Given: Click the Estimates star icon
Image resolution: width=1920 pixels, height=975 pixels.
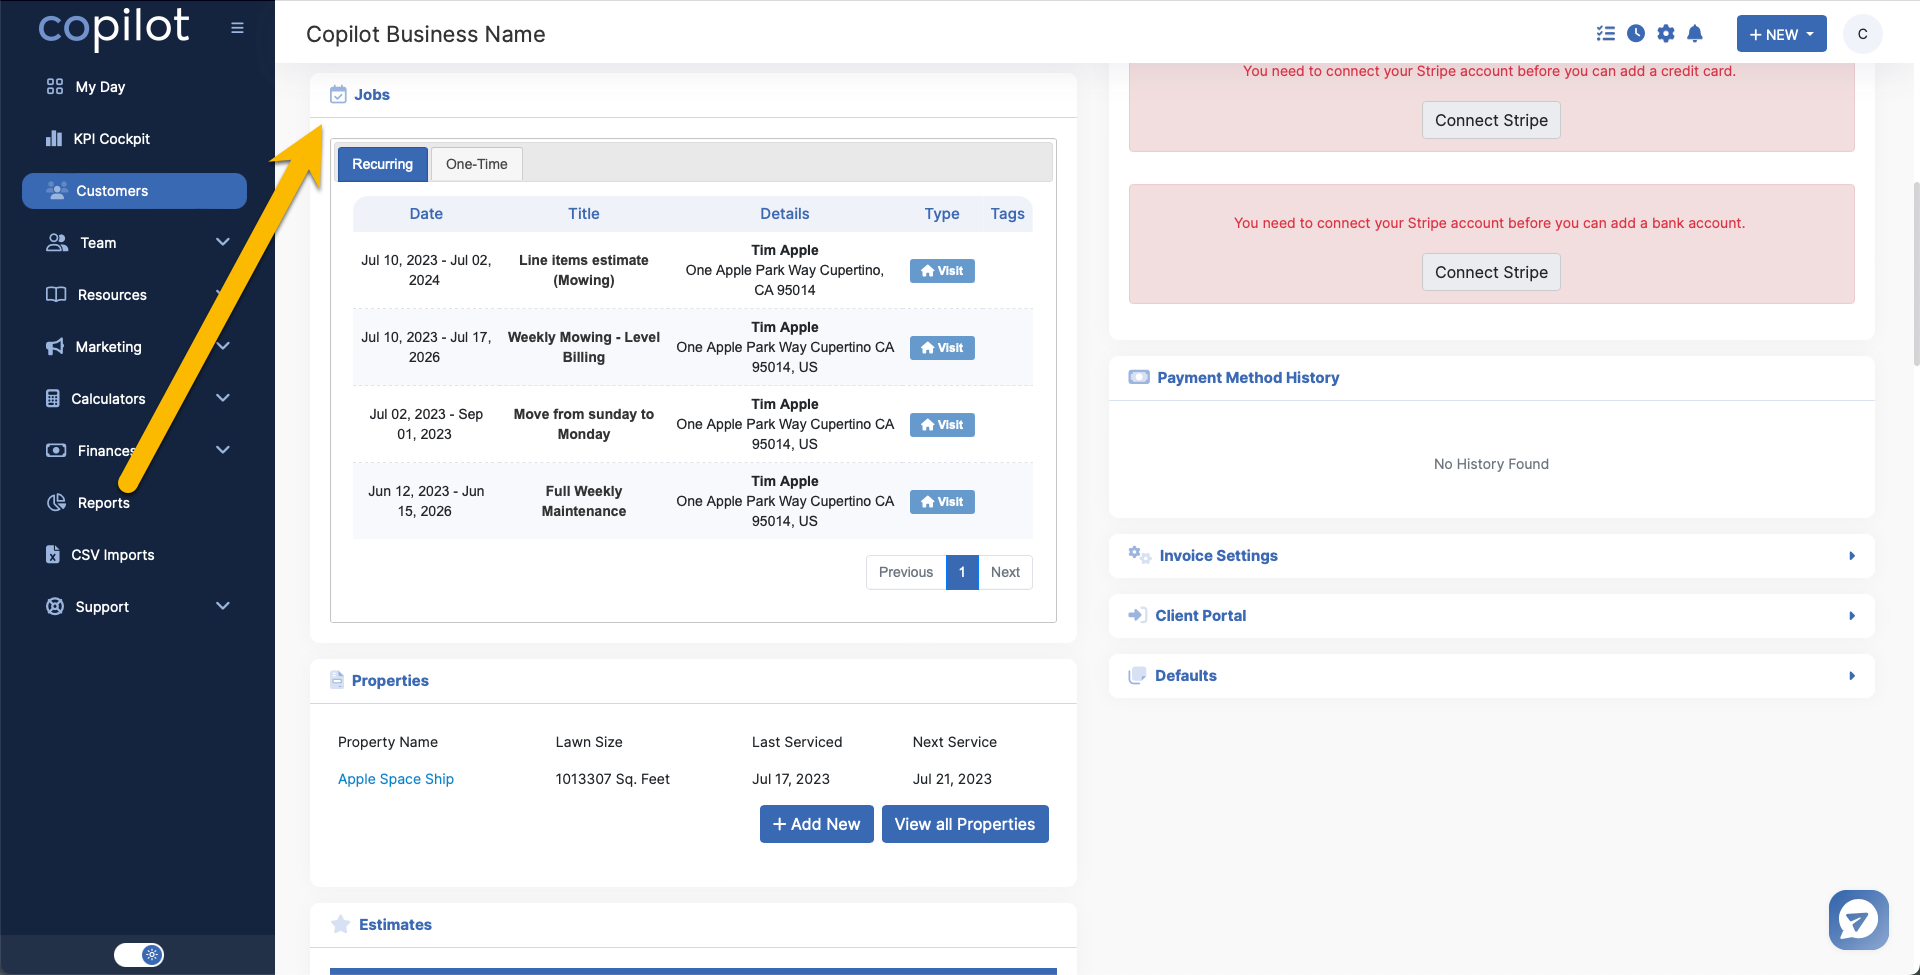Looking at the screenshot, I should pos(341,924).
